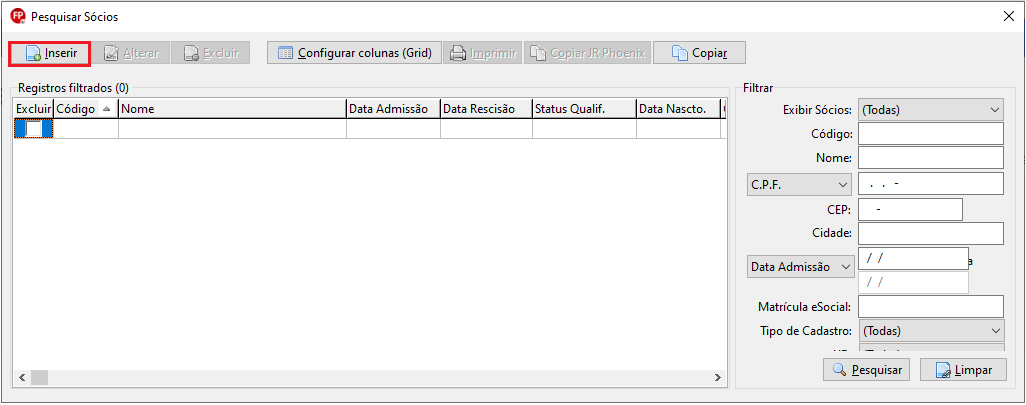1026x405 pixels.
Task: Click the CEP input field
Action: pyautogui.click(x=910, y=210)
